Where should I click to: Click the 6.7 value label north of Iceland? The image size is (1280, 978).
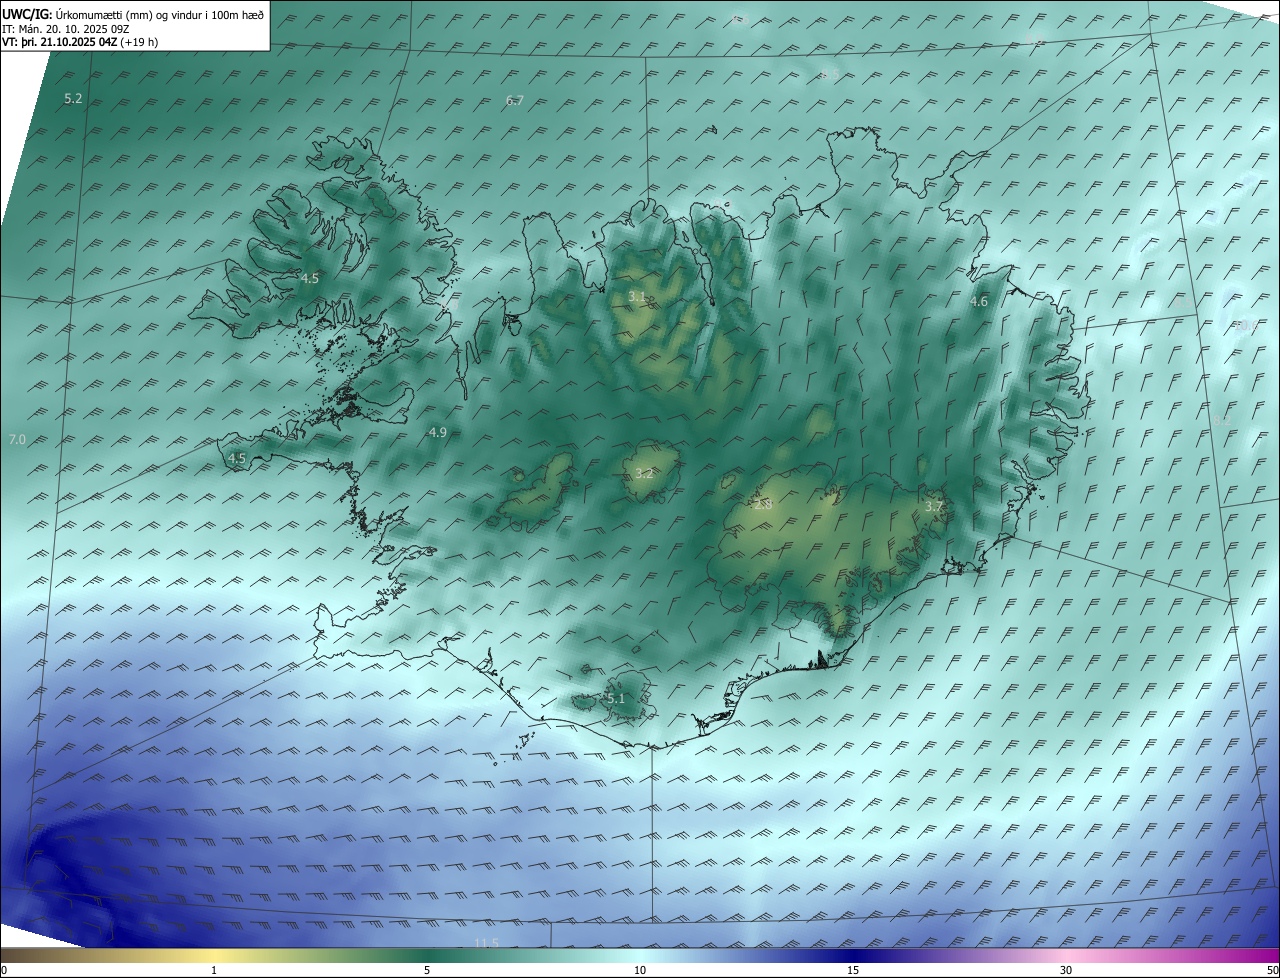(x=515, y=100)
